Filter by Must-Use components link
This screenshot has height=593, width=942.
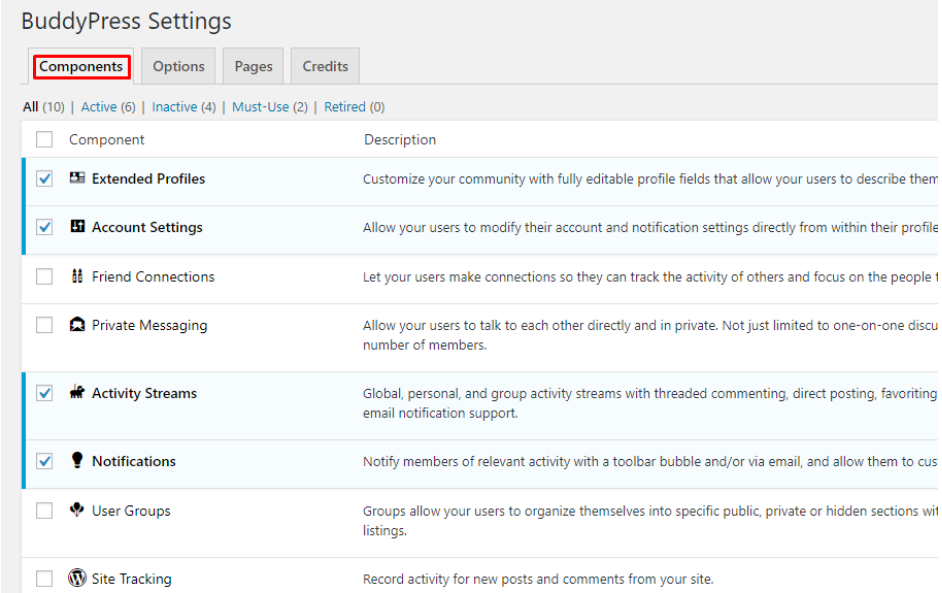click(x=260, y=107)
